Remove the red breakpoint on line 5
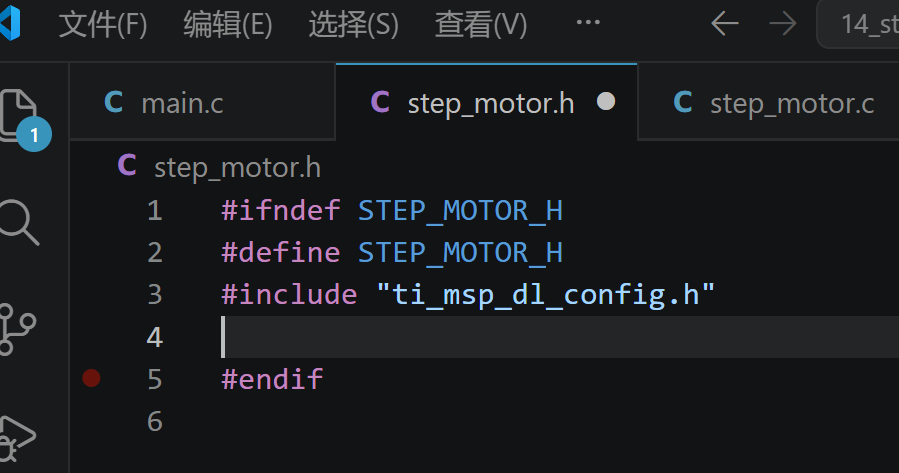This screenshot has height=473, width=899. [x=91, y=378]
